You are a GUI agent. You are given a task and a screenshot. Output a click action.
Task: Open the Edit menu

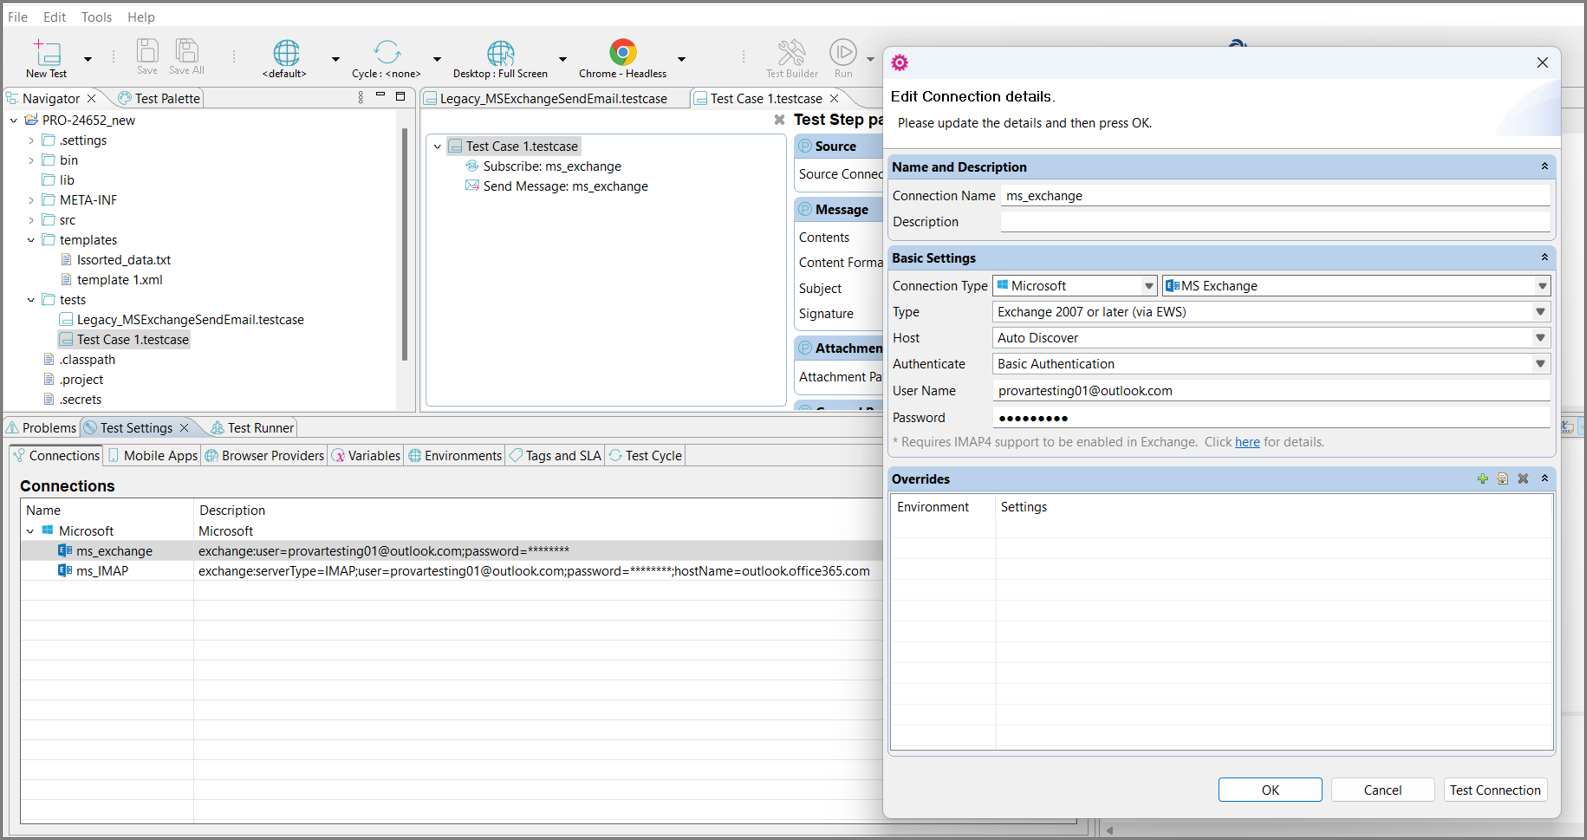coord(54,17)
